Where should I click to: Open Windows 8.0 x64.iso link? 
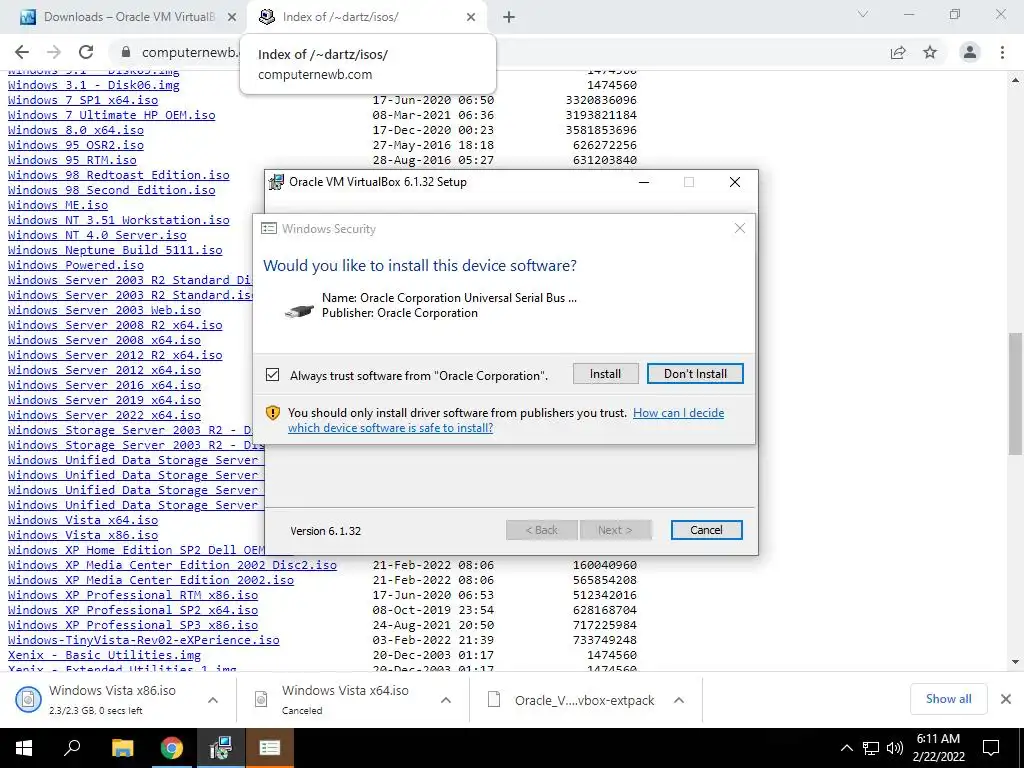pos(76,130)
